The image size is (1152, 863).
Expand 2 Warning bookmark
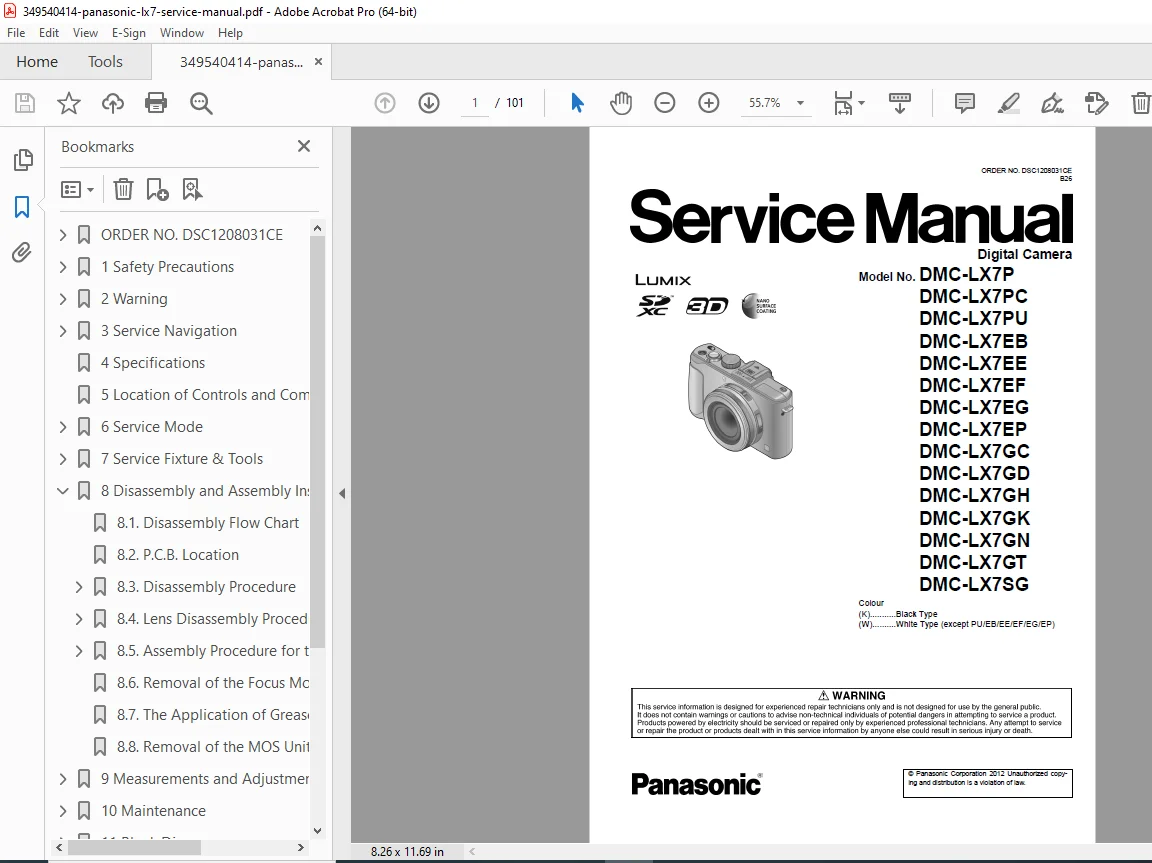(x=63, y=299)
